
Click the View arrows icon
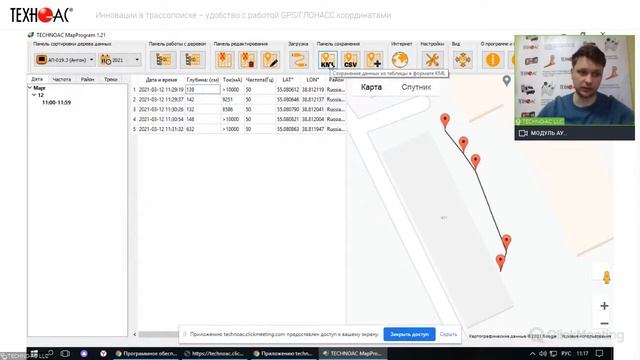pyautogui.click(x=463, y=60)
